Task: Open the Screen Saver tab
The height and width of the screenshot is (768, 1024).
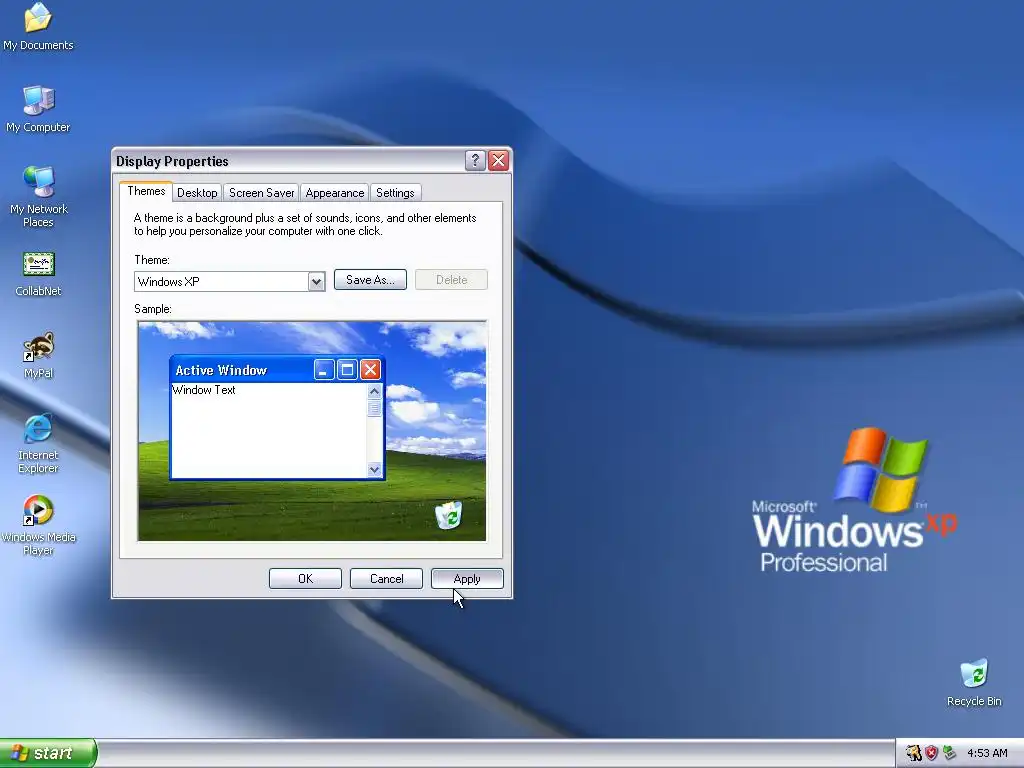Action: tap(261, 193)
